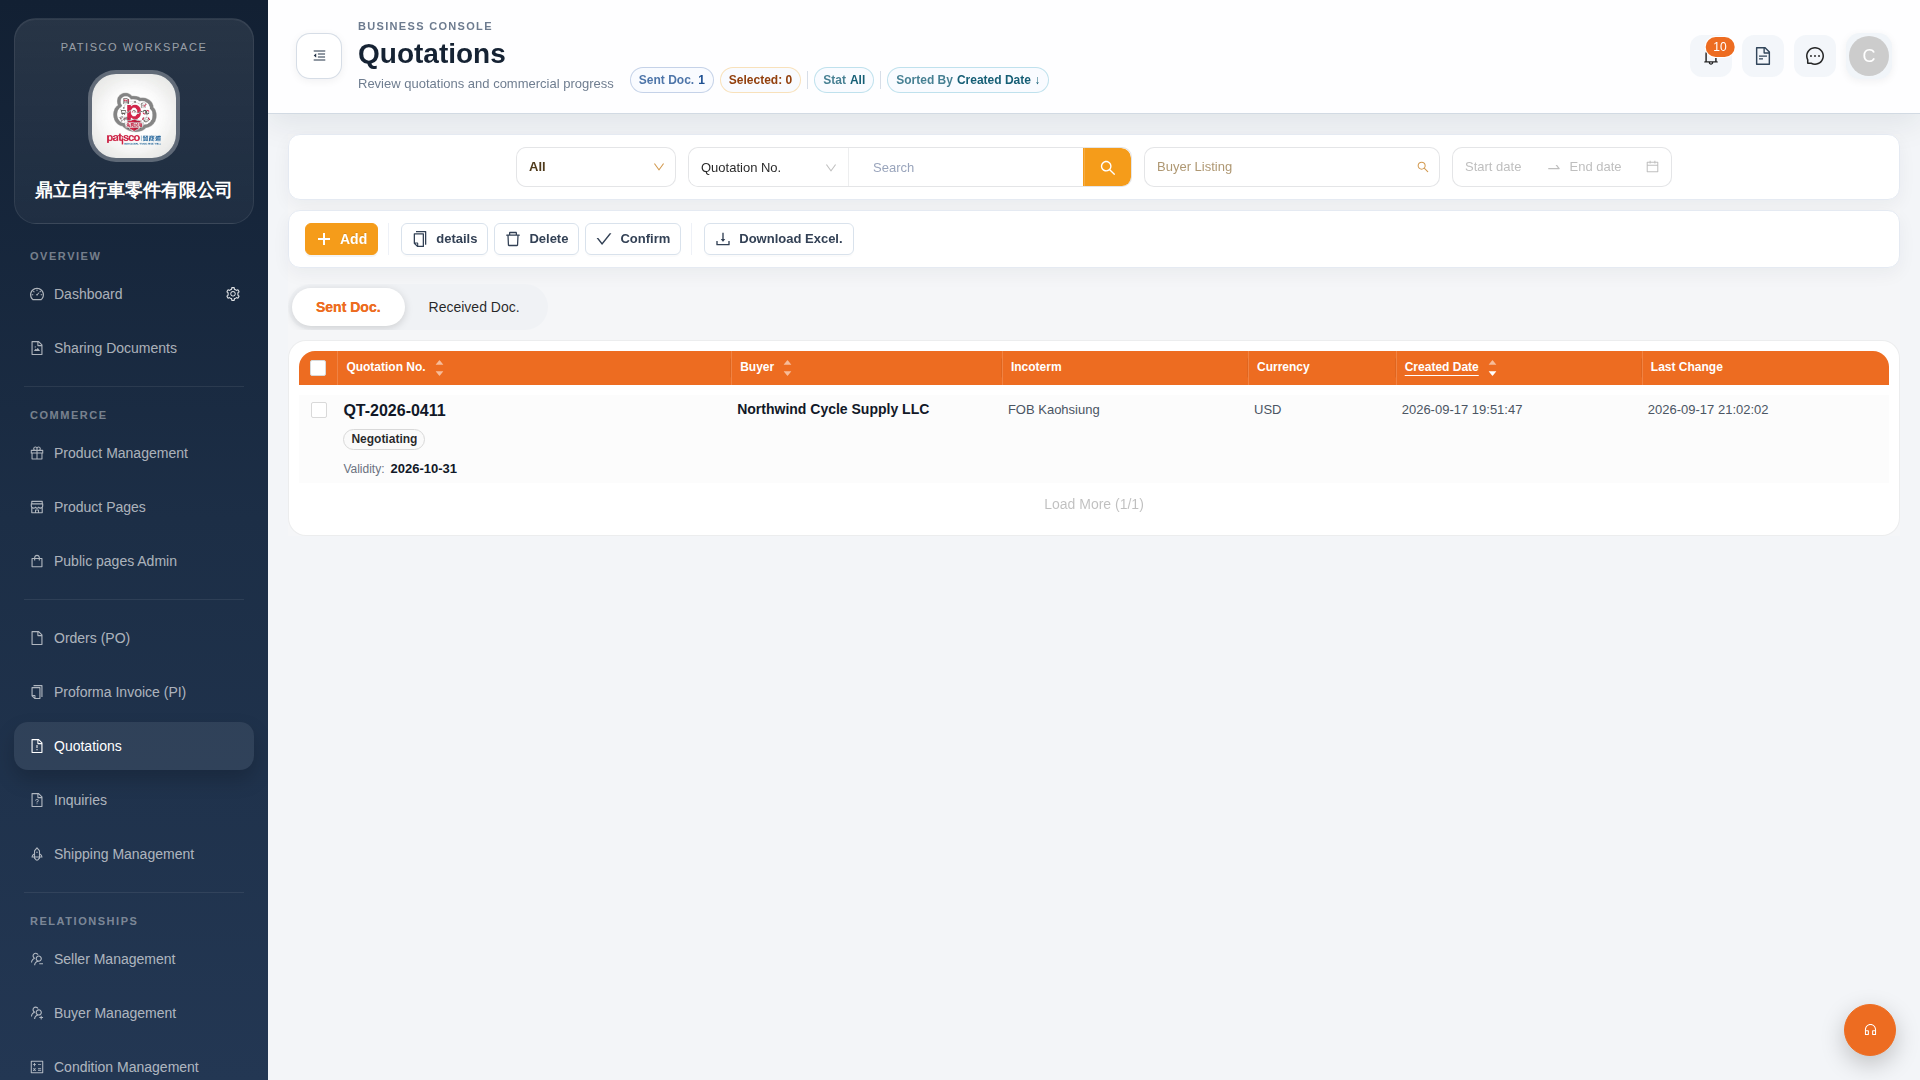The width and height of the screenshot is (1920, 1080).
Task: Switch to Received Doc. tab
Action: (474, 307)
